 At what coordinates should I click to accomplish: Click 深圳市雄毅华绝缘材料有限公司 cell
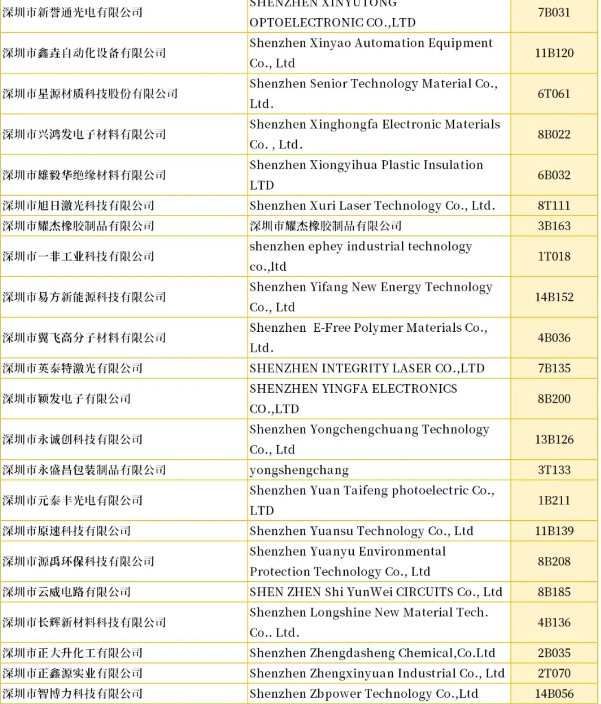[84, 175]
